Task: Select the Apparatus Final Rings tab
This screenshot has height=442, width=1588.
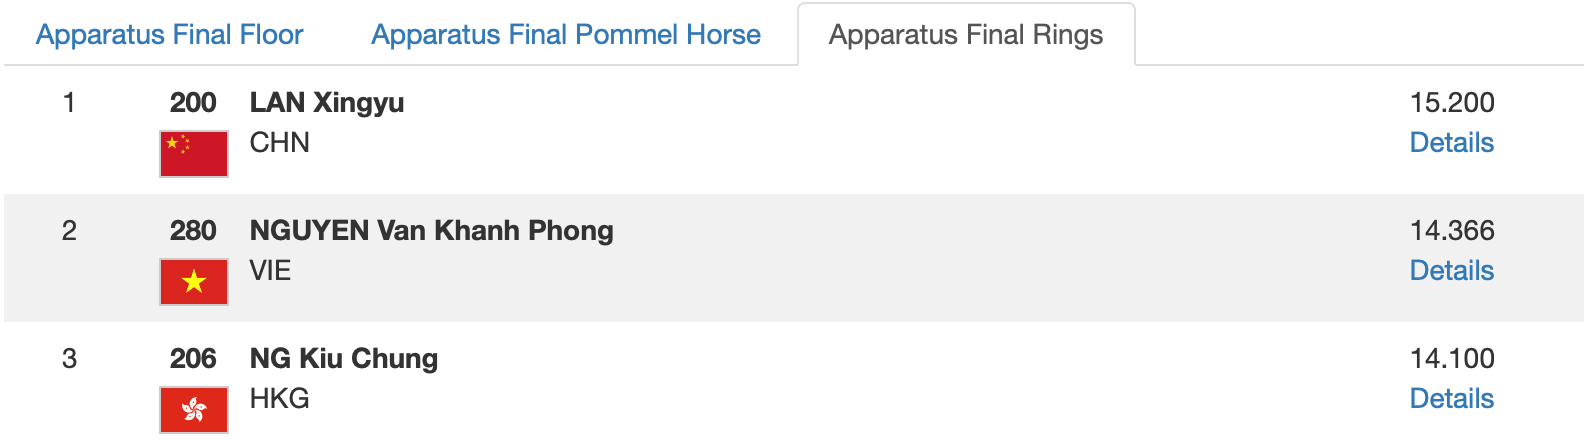Action: click(x=966, y=35)
